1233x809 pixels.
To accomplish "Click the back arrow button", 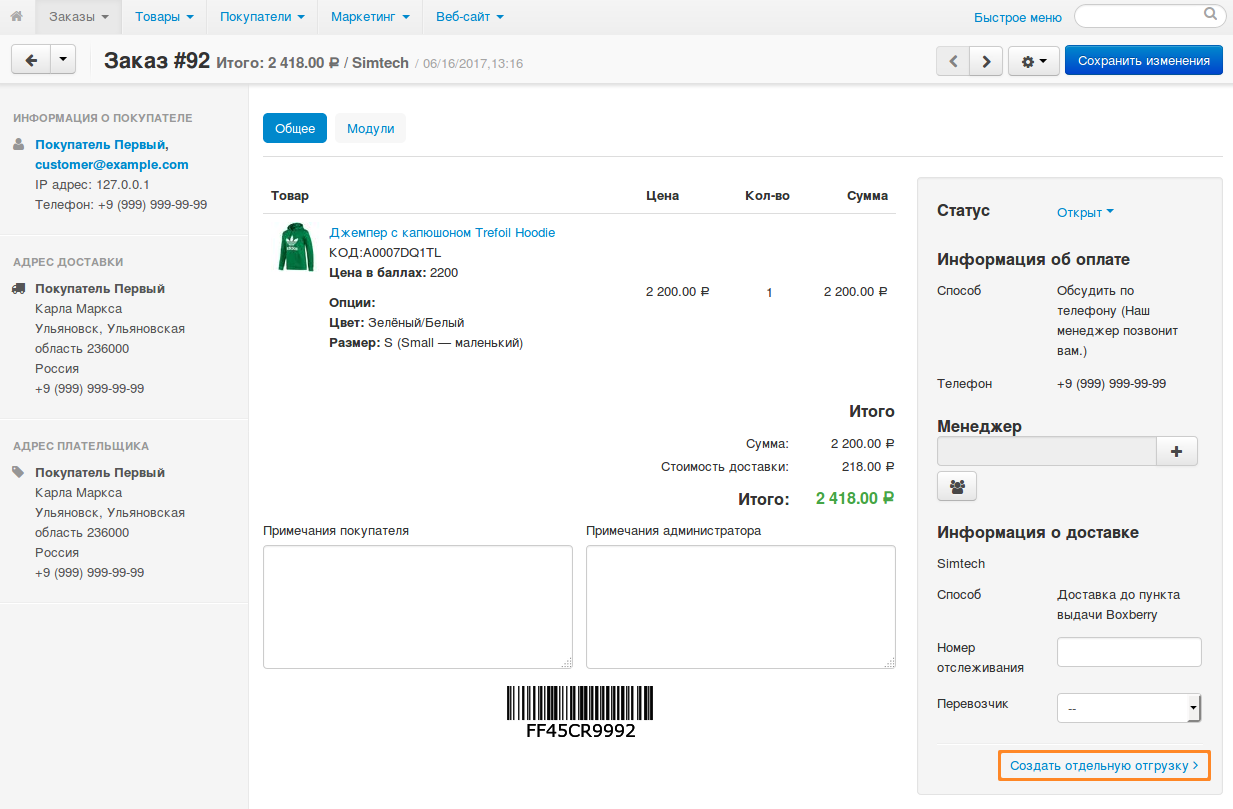I will click(x=30, y=60).
